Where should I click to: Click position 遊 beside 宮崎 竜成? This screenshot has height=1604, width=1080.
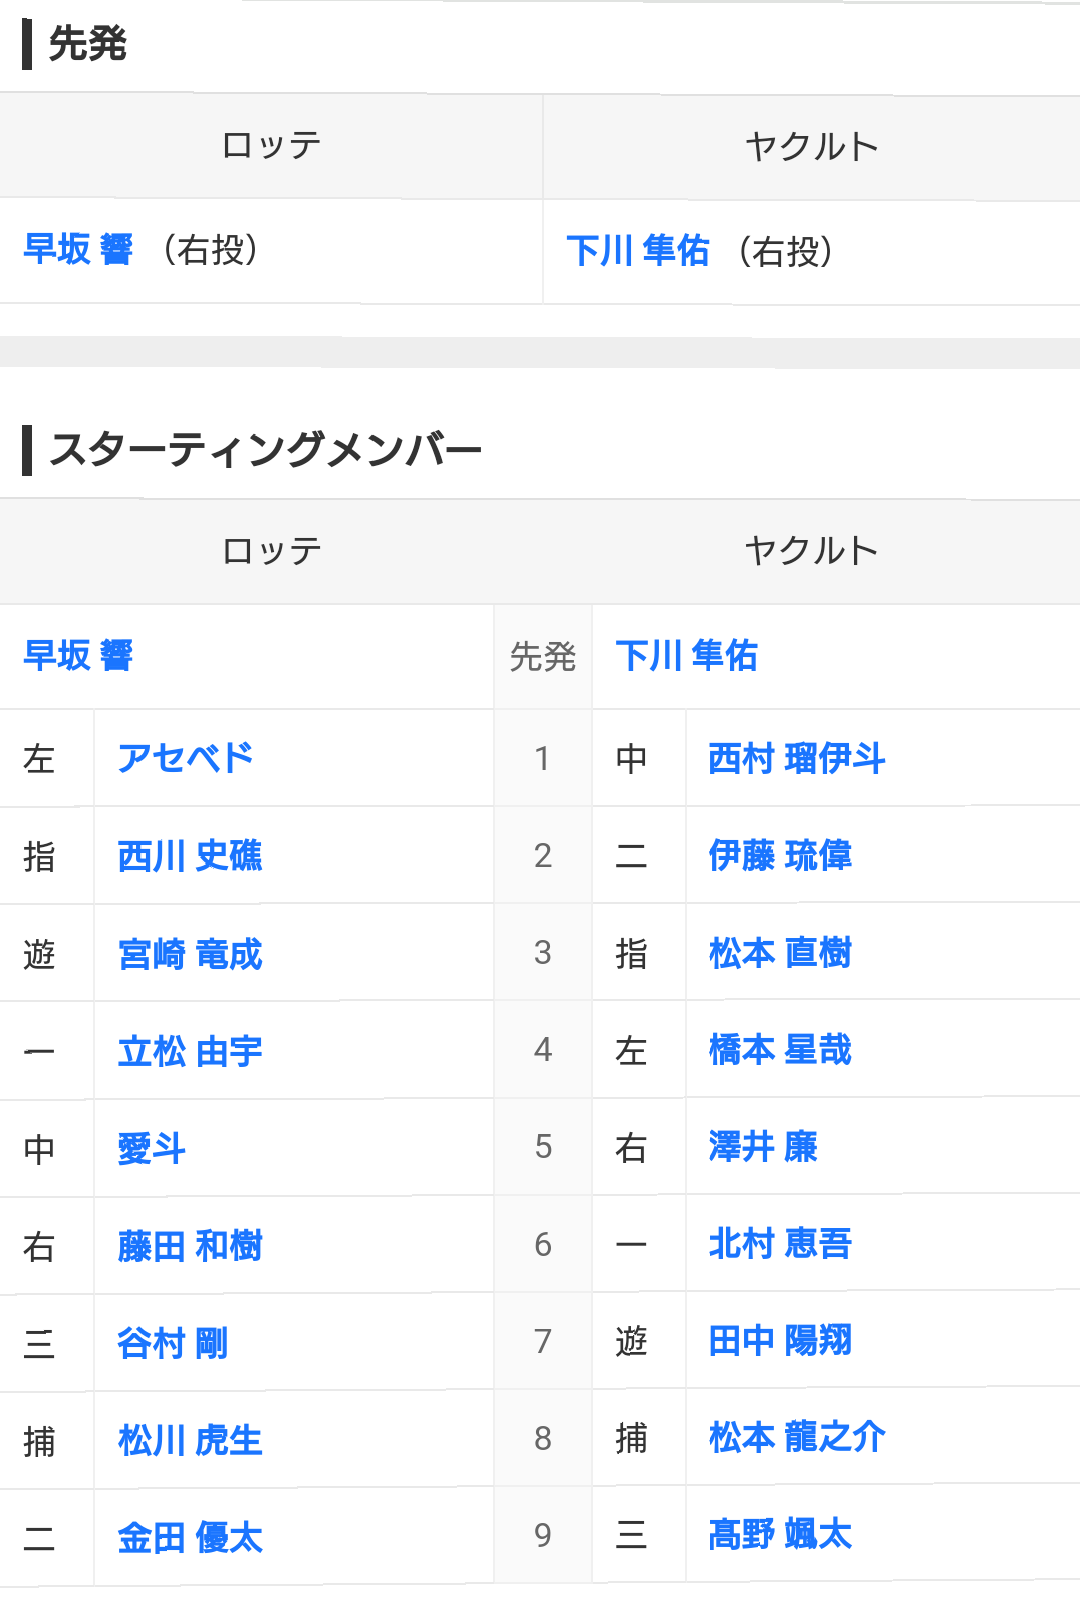[39, 955]
